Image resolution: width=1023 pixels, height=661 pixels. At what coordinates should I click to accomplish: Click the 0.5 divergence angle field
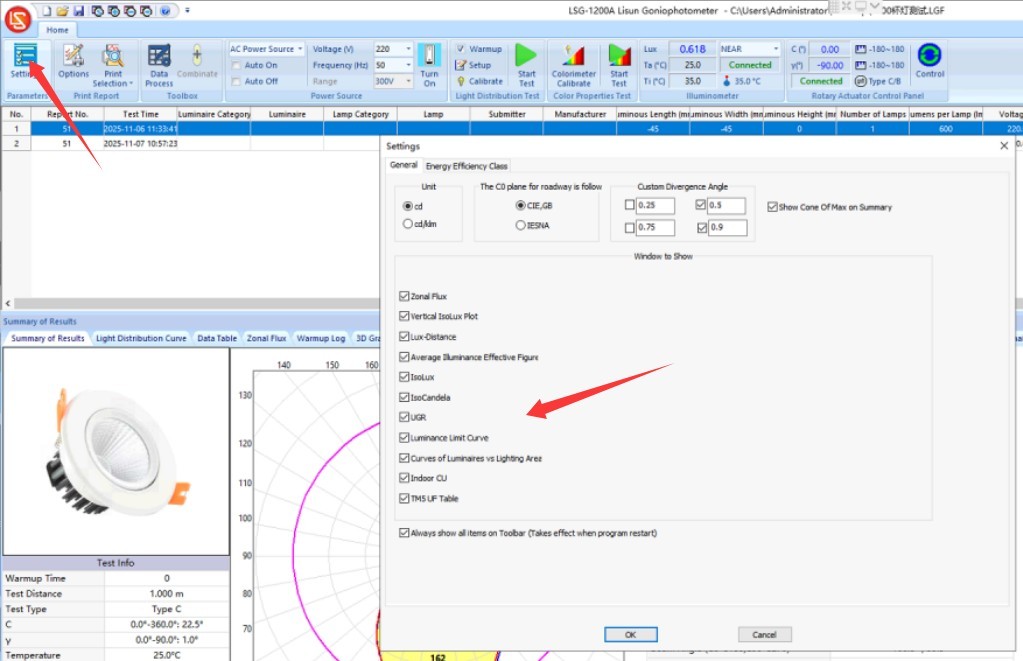(x=726, y=206)
